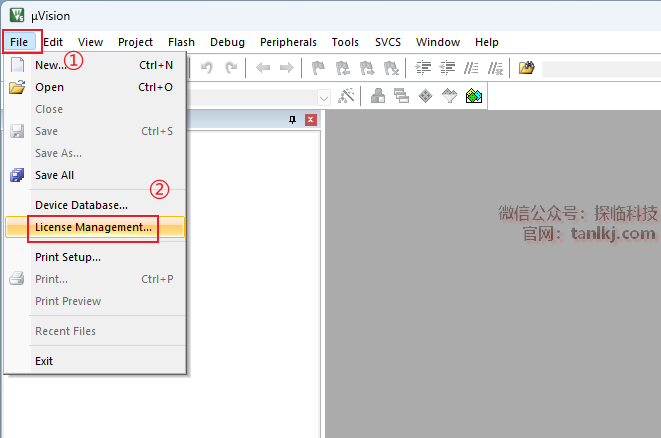Open the Find in Files toolbar icon

pos(526,68)
